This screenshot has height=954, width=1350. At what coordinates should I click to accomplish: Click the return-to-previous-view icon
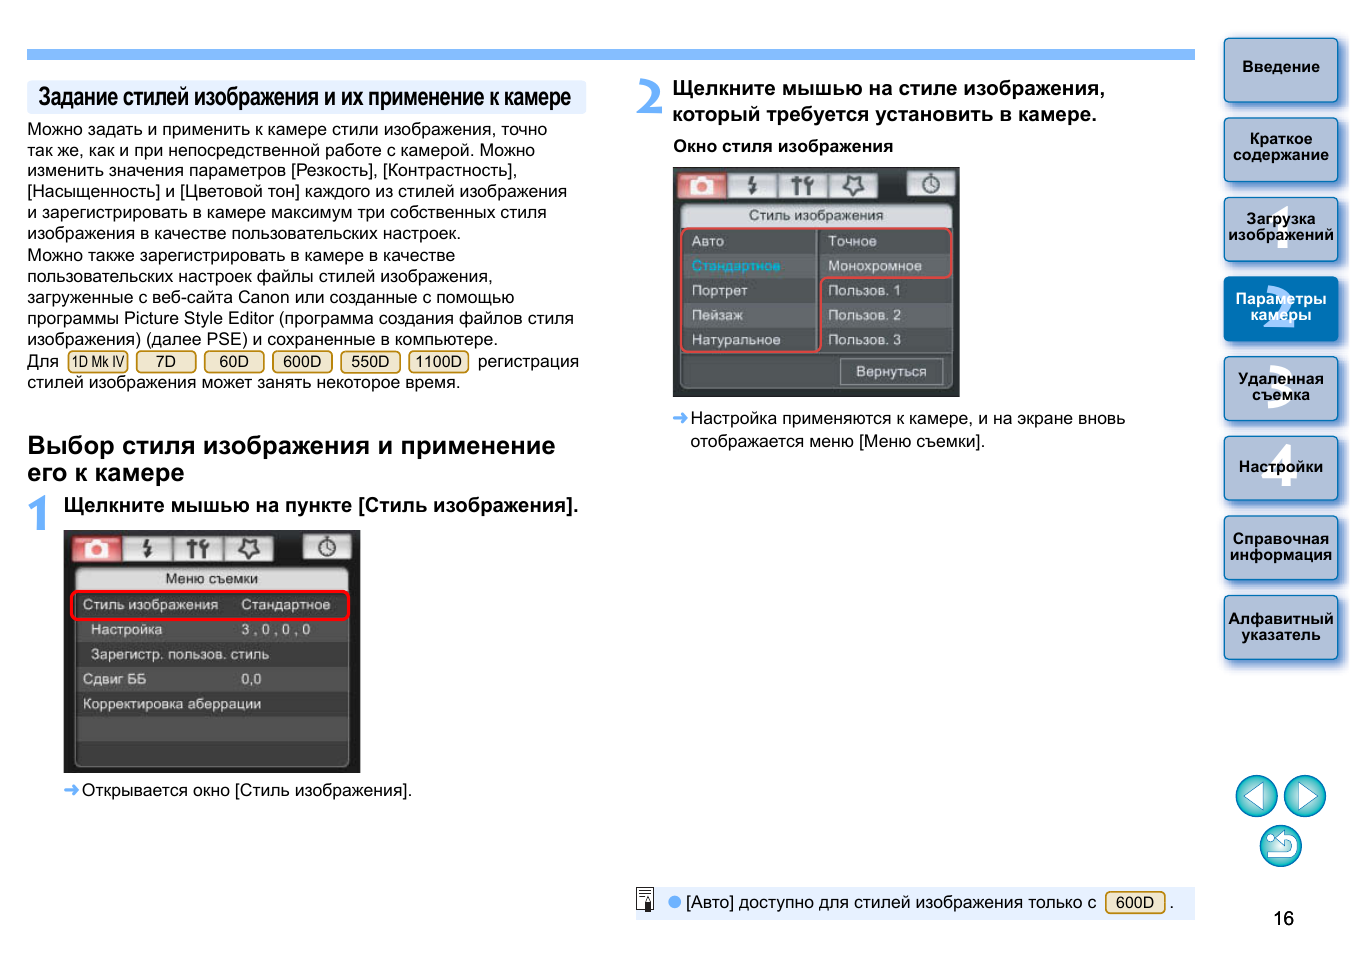click(x=1281, y=846)
